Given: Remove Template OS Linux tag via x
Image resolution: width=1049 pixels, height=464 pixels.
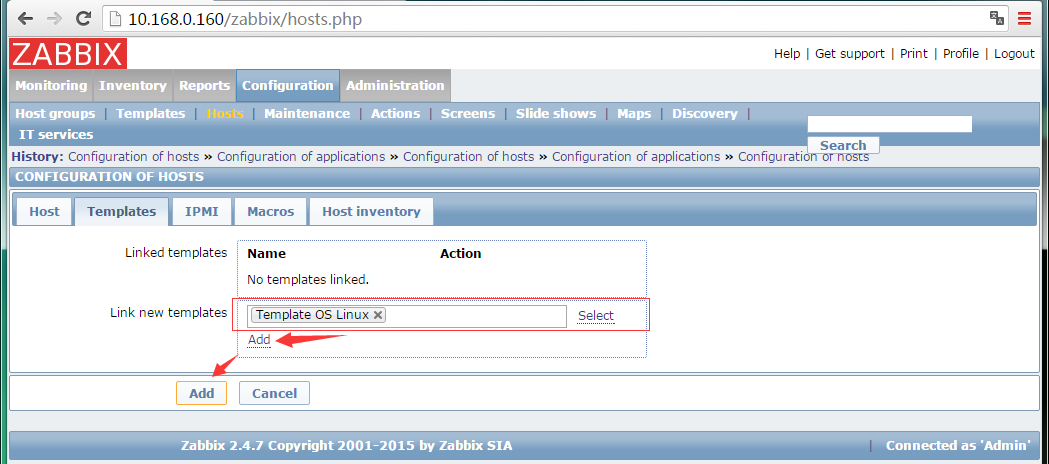Looking at the screenshot, I should coord(378,315).
